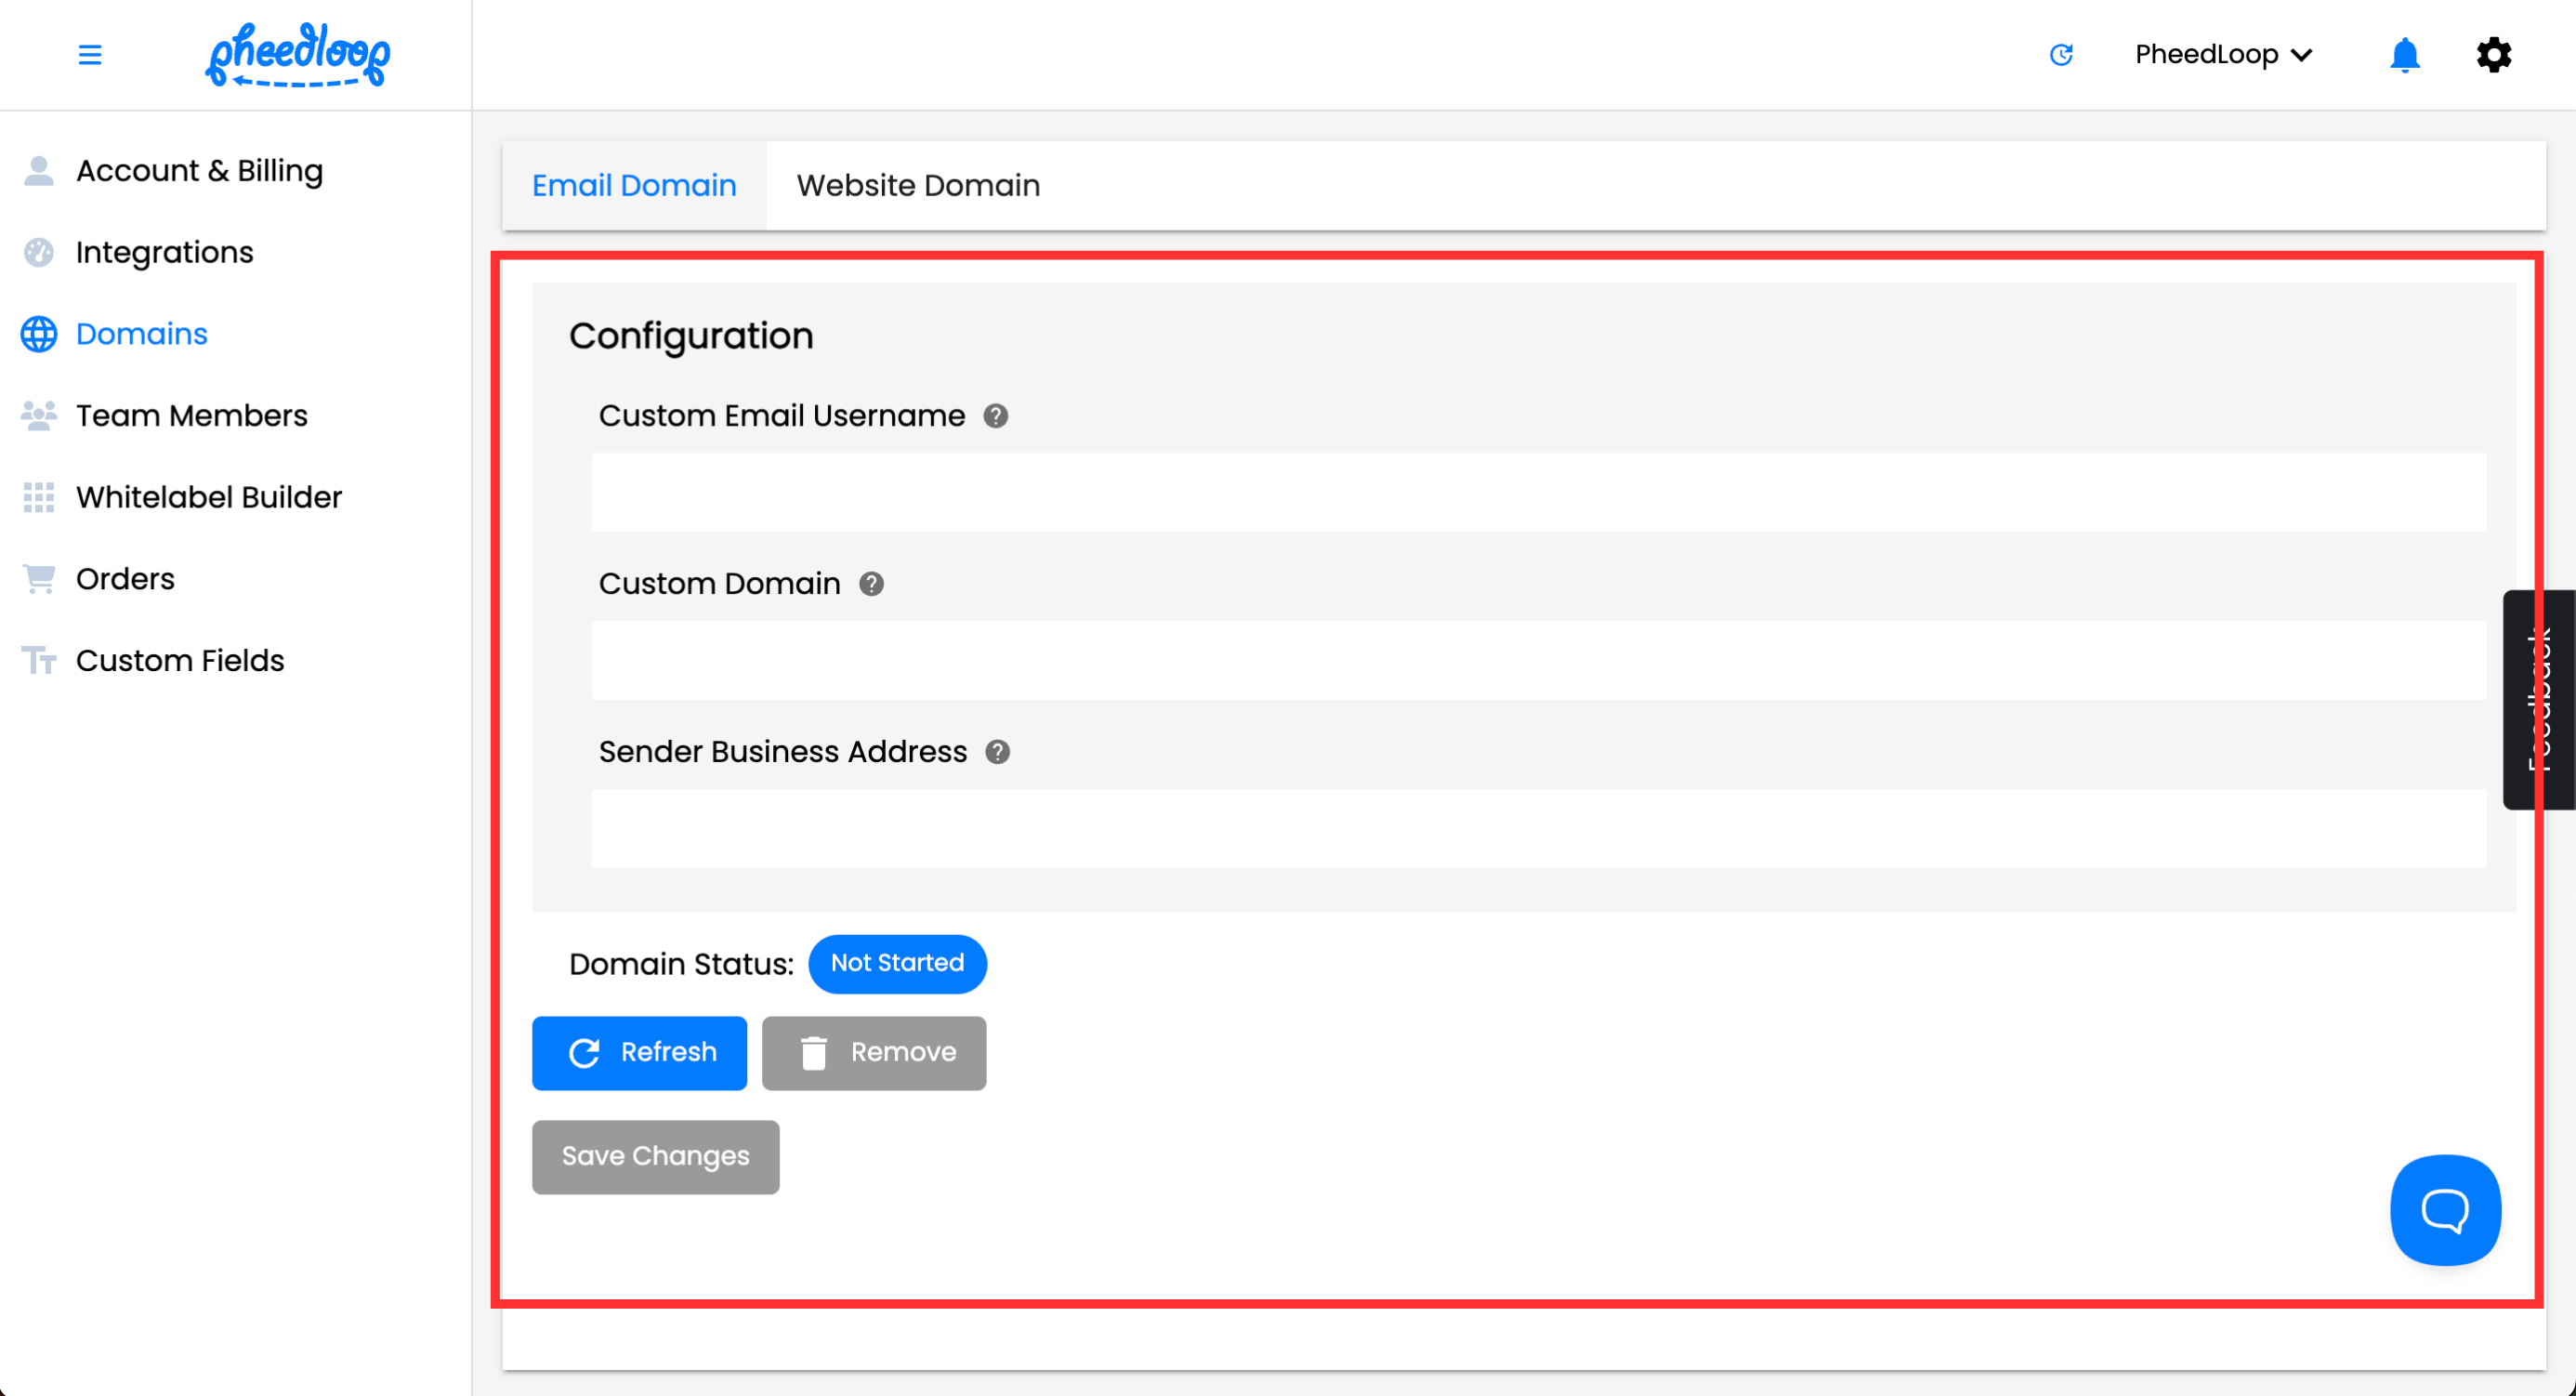This screenshot has height=1396, width=2576.
Task: Open Whitelabel Builder
Action: coord(209,497)
